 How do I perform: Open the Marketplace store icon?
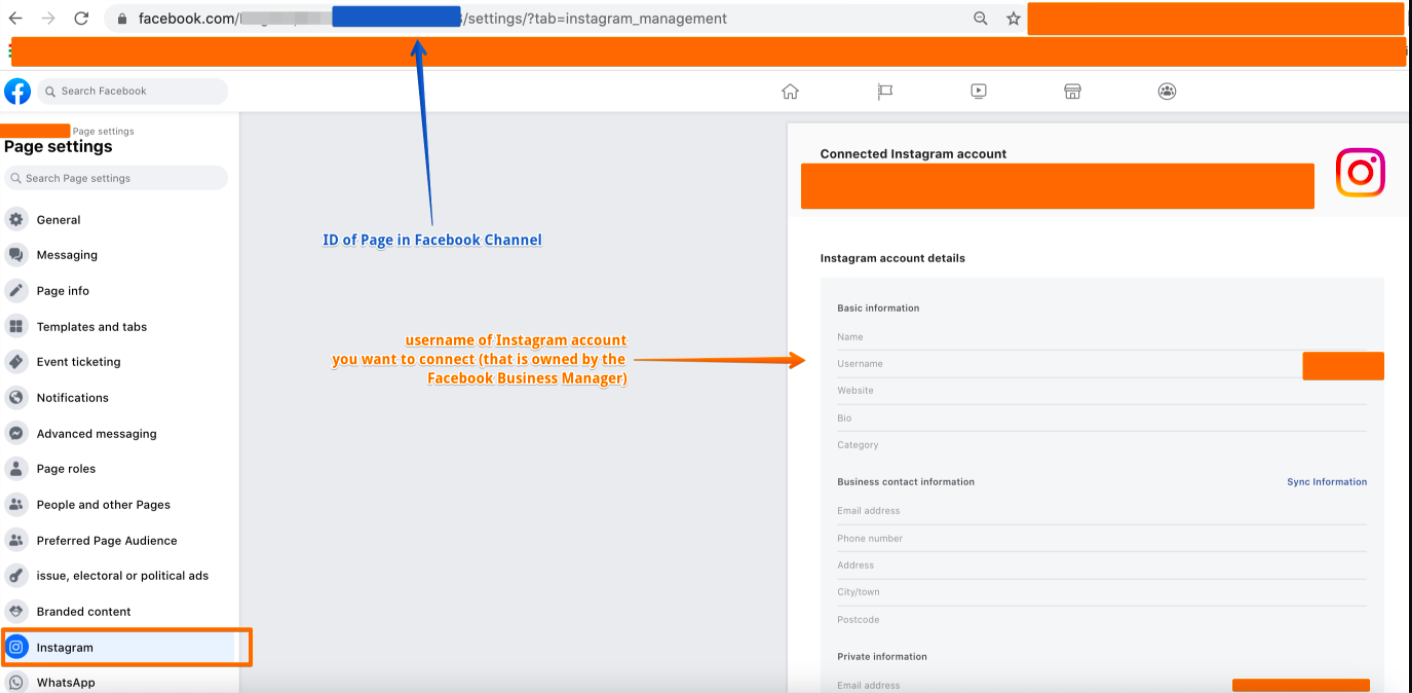tap(1072, 91)
